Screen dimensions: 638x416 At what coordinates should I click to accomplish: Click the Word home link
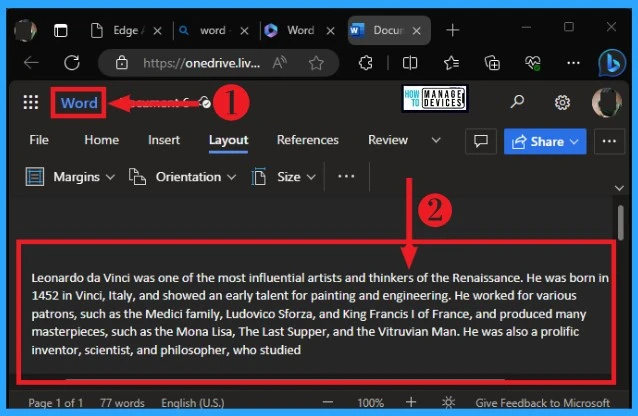(79, 103)
